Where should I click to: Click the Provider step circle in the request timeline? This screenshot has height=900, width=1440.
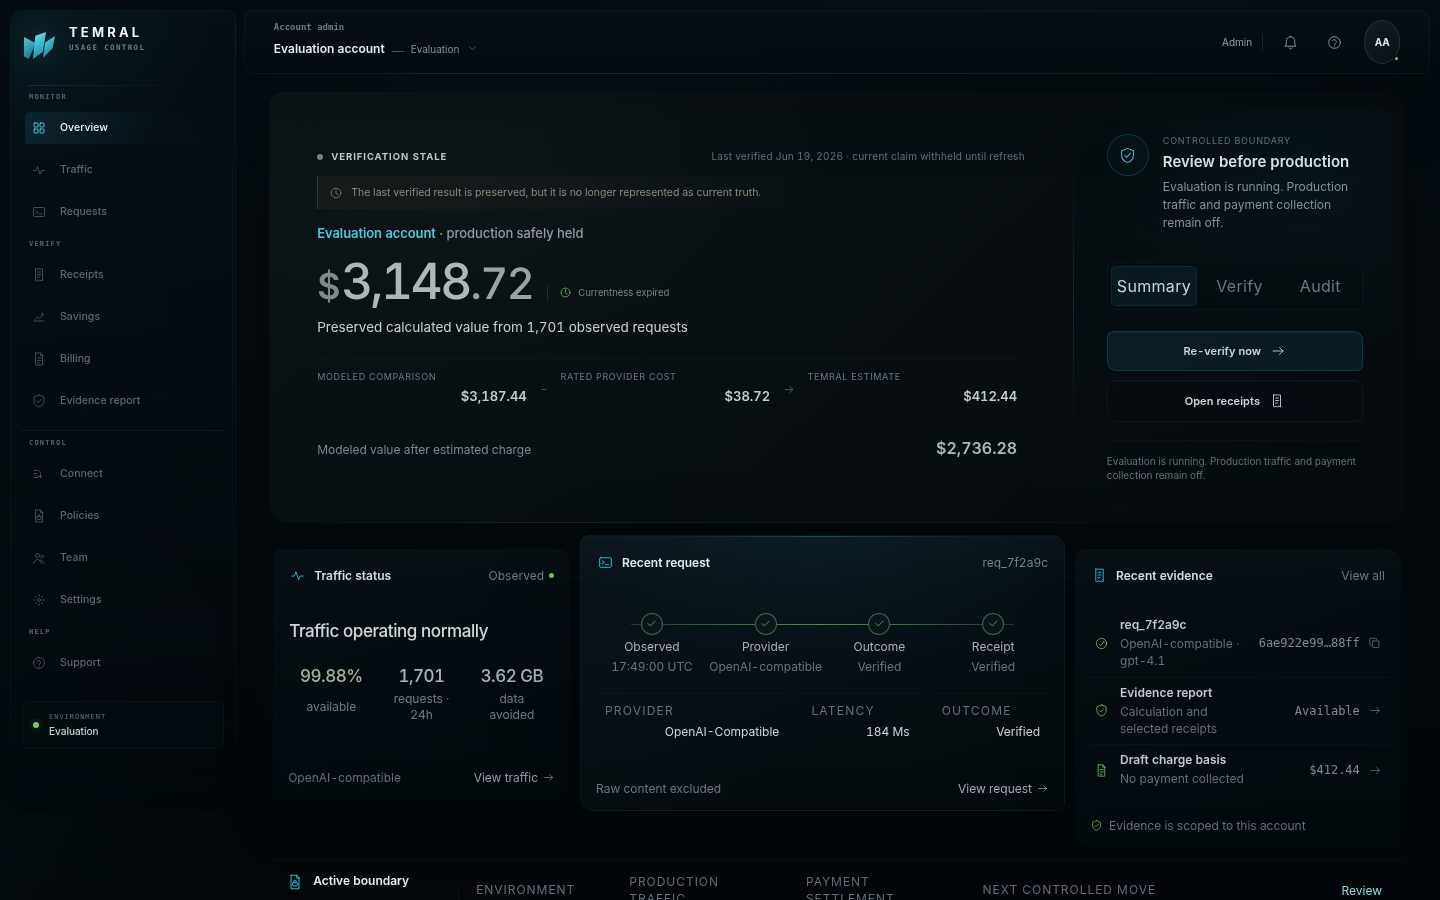click(x=766, y=624)
